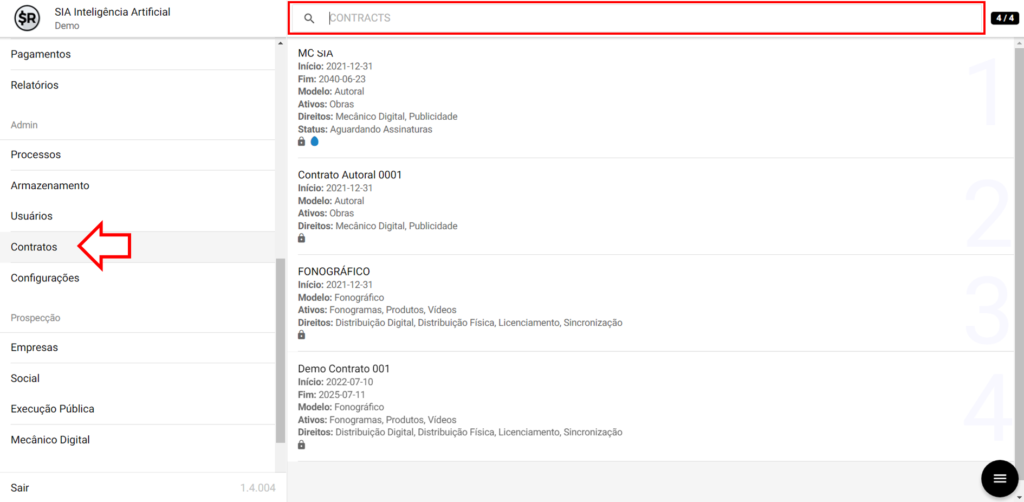The image size is (1024, 502).
Task: Open Execução Pública under Prospecção
Action: [52, 409]
